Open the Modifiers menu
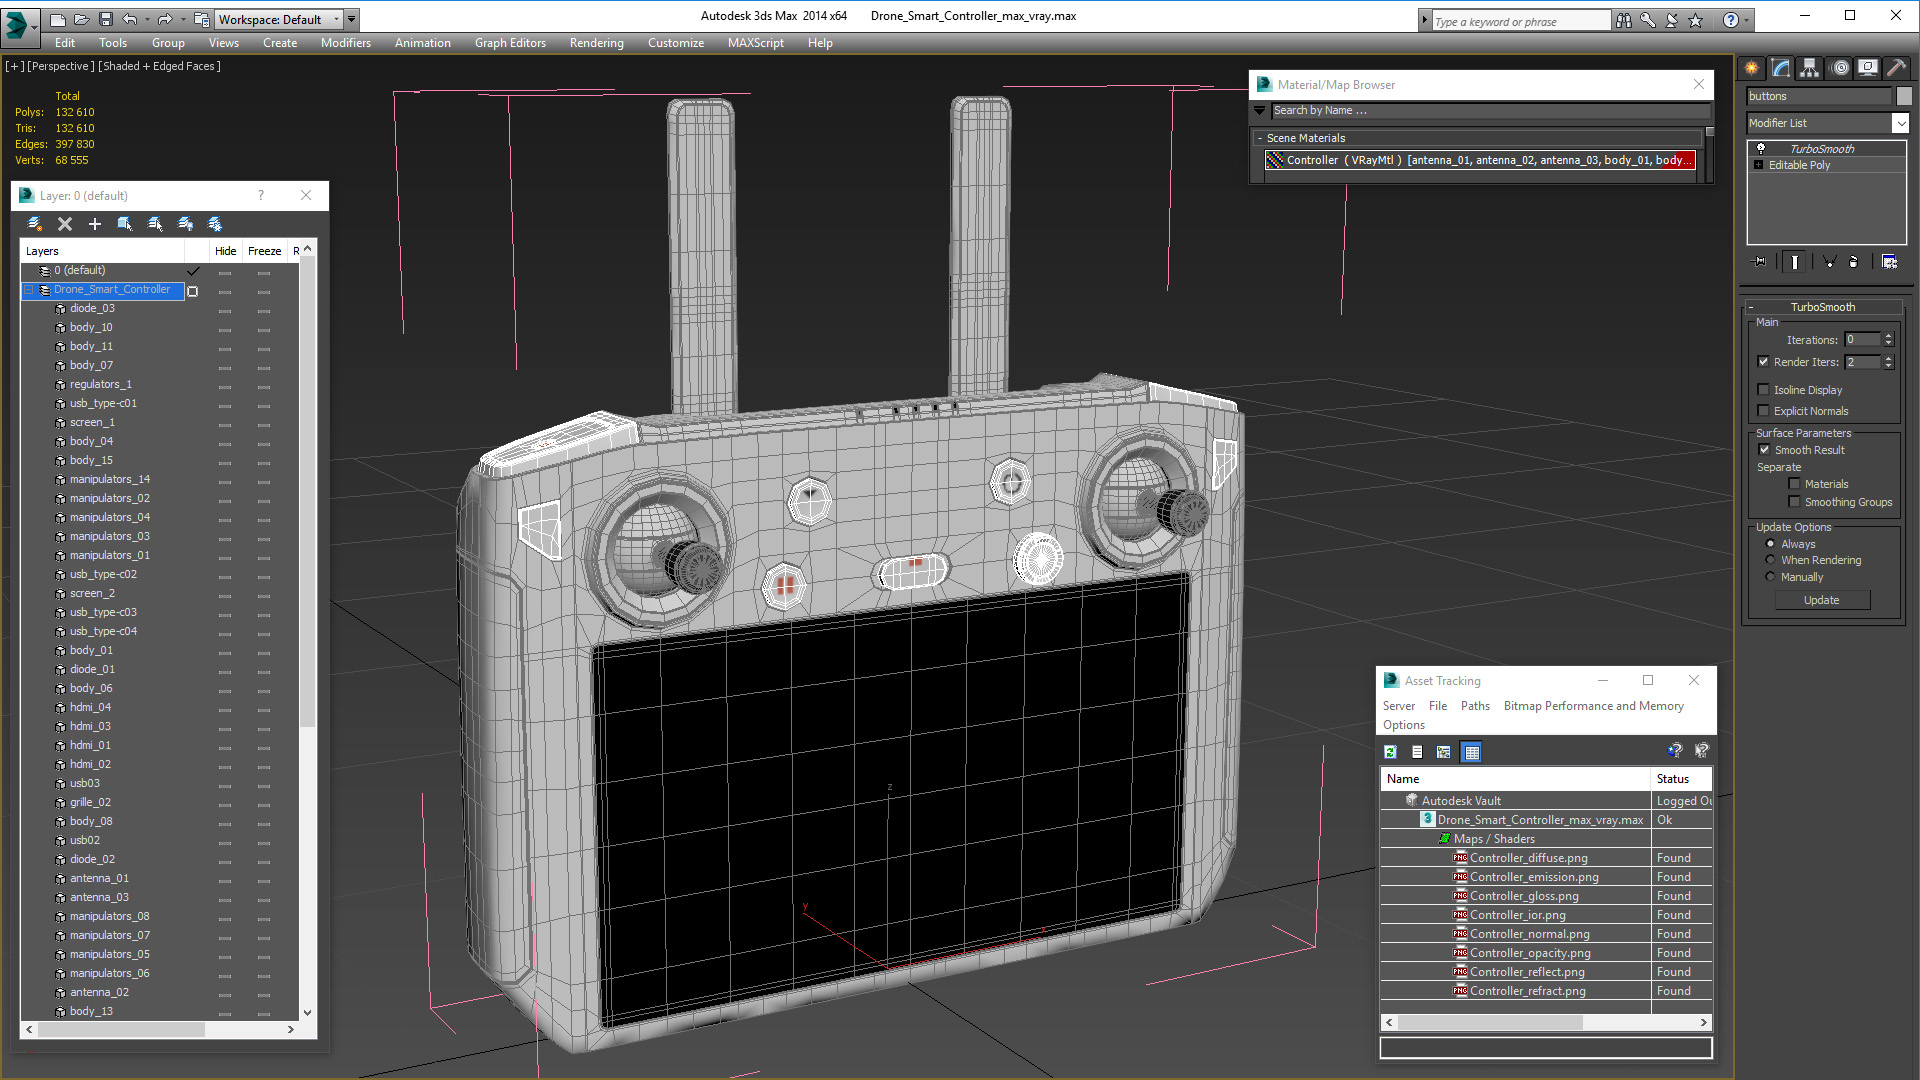Image resolution: width=1920 pixels, height=1080 pixels. click(x=345, y=43)
